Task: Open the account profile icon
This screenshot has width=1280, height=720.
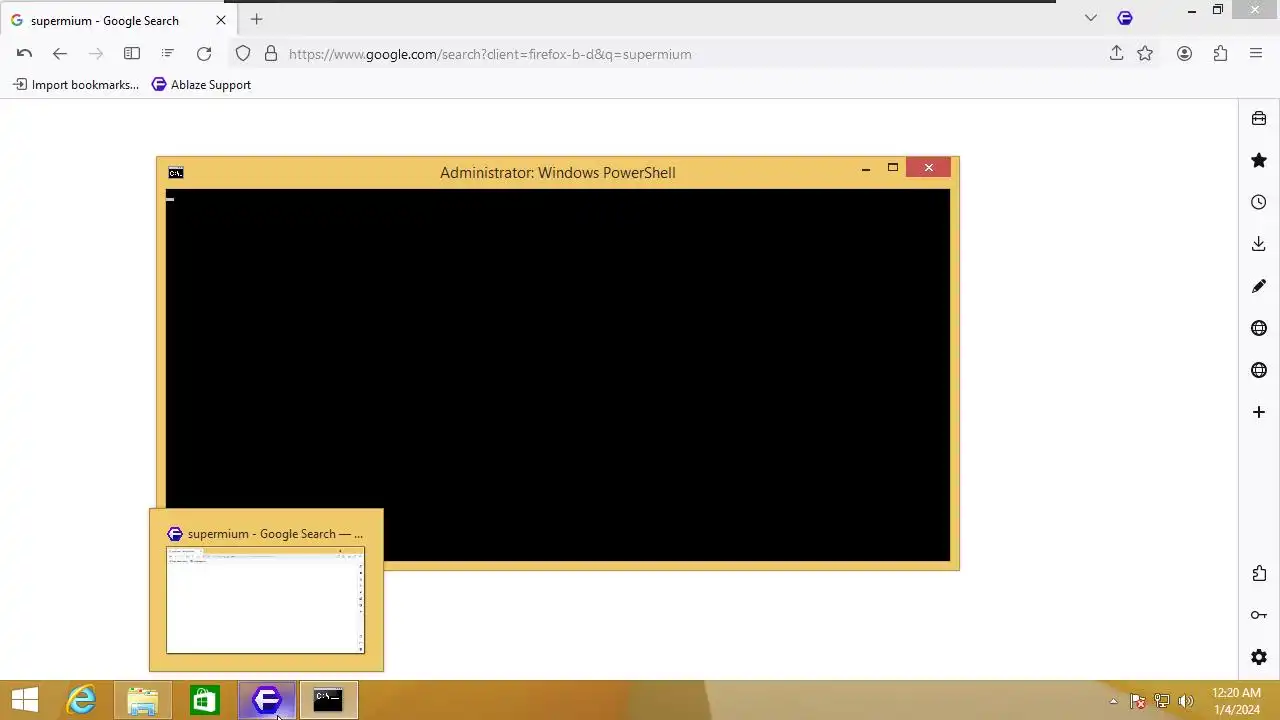Action: (x=1185, y=54)
